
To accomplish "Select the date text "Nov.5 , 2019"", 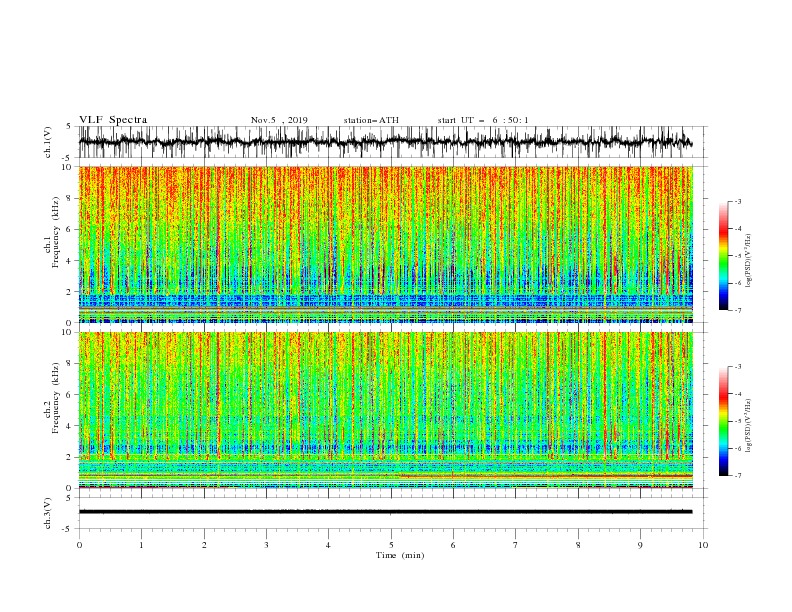I will pyautogui.click(x=279, y=120).
